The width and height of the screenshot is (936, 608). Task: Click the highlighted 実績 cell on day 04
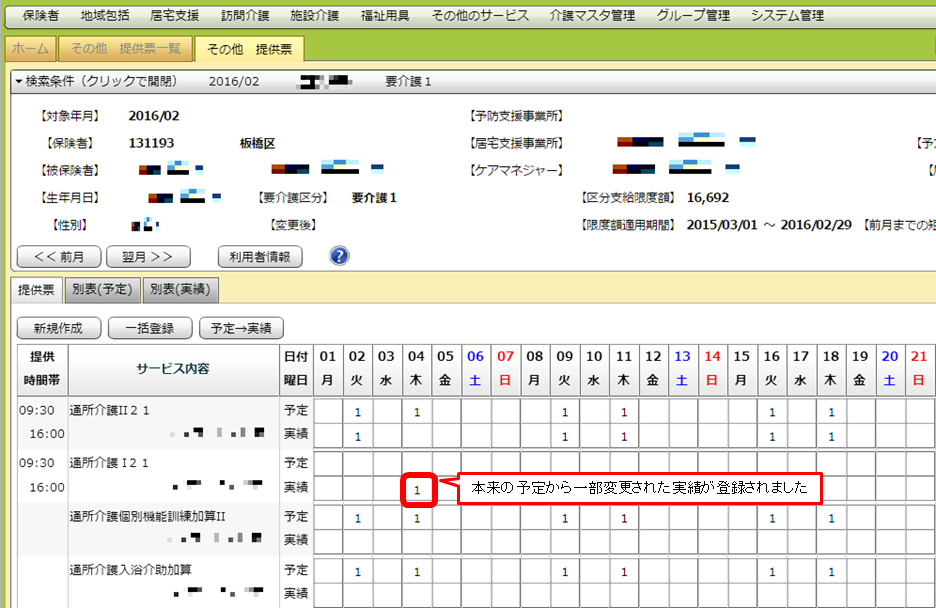click(x=418, y=490)
